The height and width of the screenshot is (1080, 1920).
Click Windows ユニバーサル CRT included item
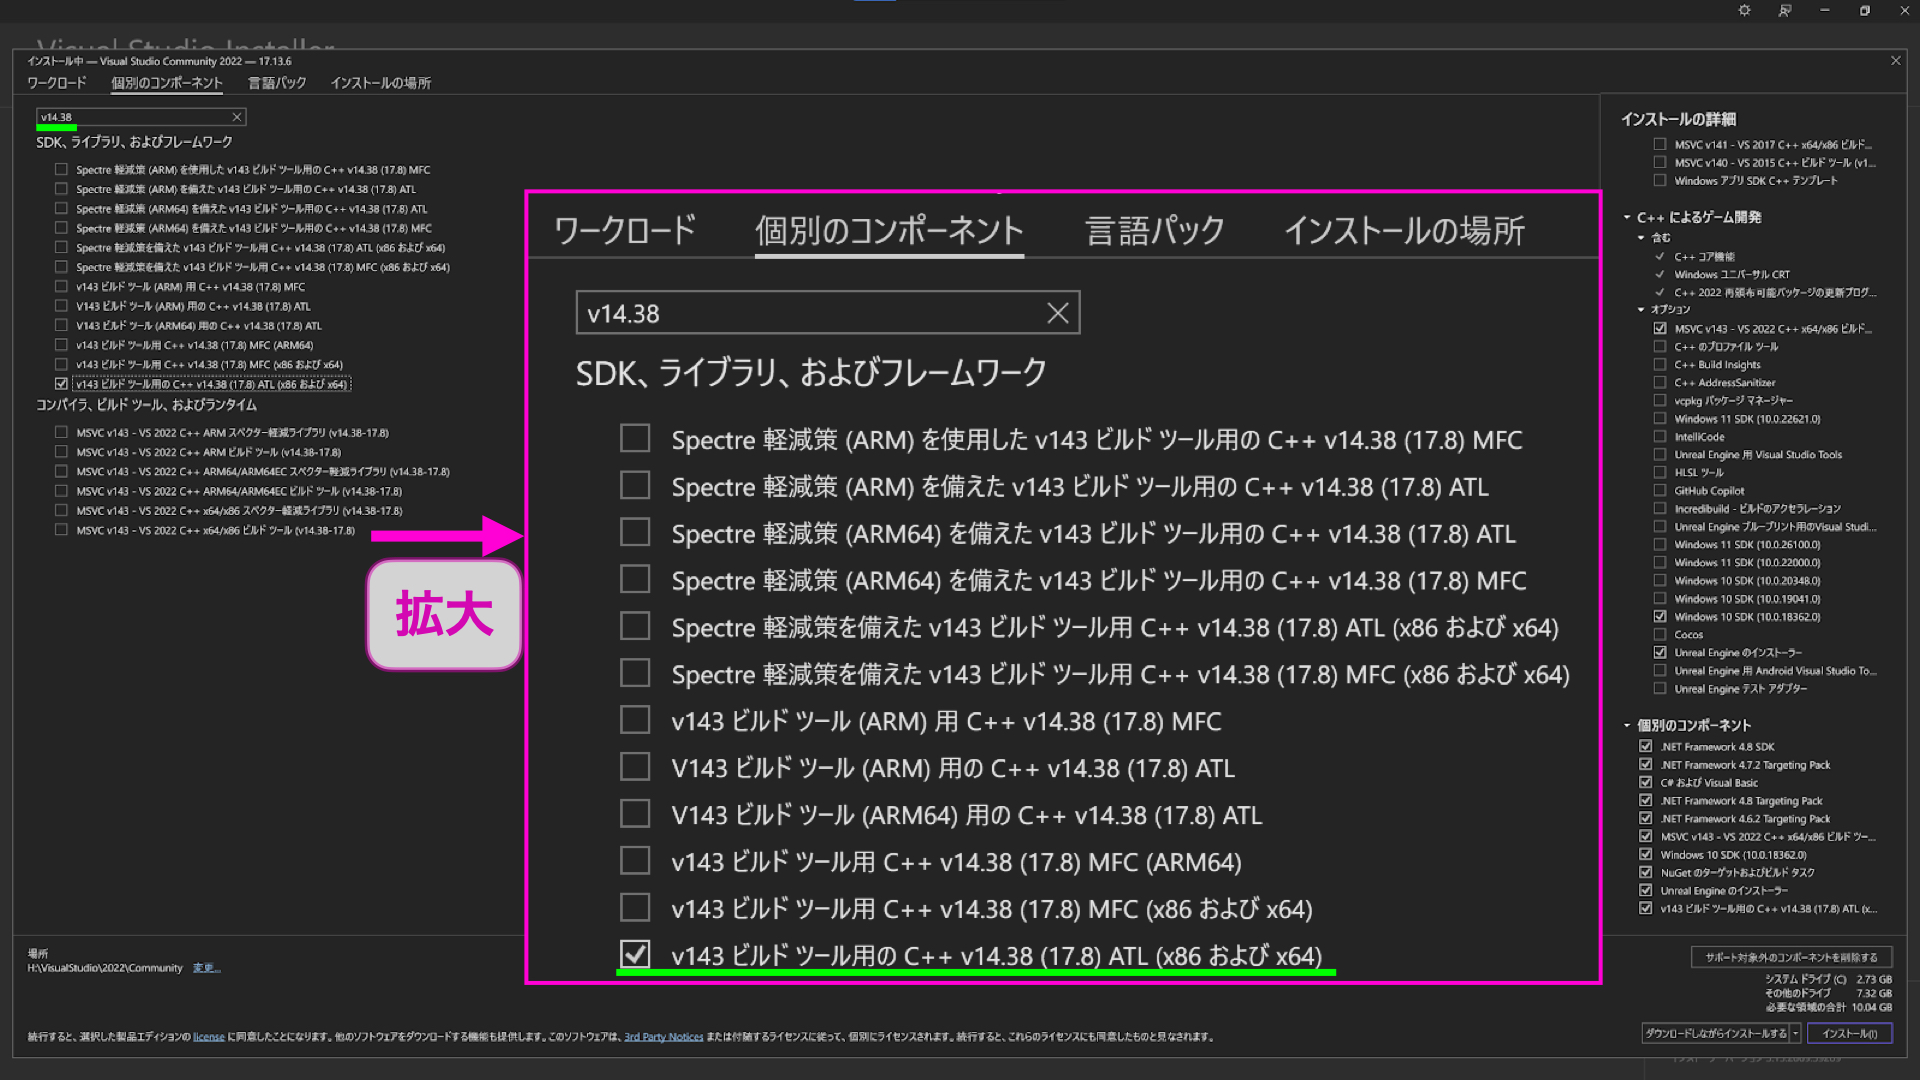click(1732, 274)
